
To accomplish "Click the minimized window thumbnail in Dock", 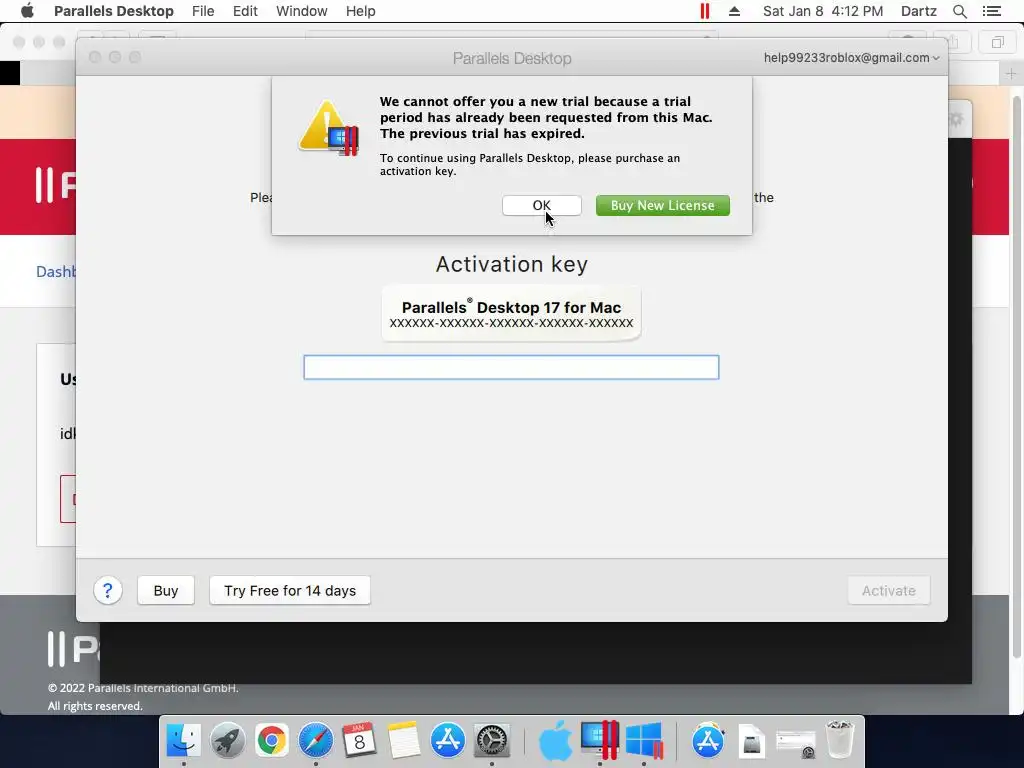I will pos(795,743).
